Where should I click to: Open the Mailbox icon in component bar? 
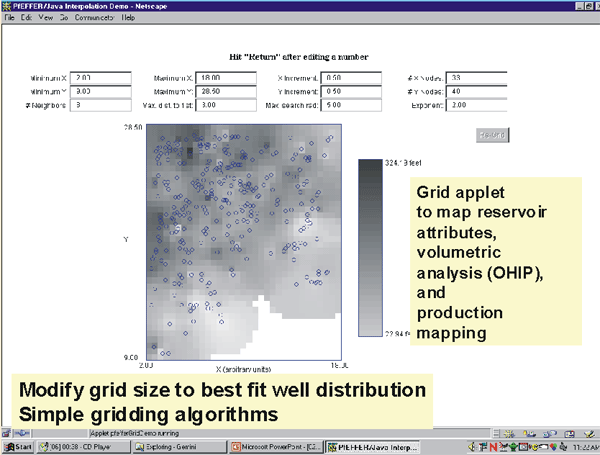click(x=529, y=434)
